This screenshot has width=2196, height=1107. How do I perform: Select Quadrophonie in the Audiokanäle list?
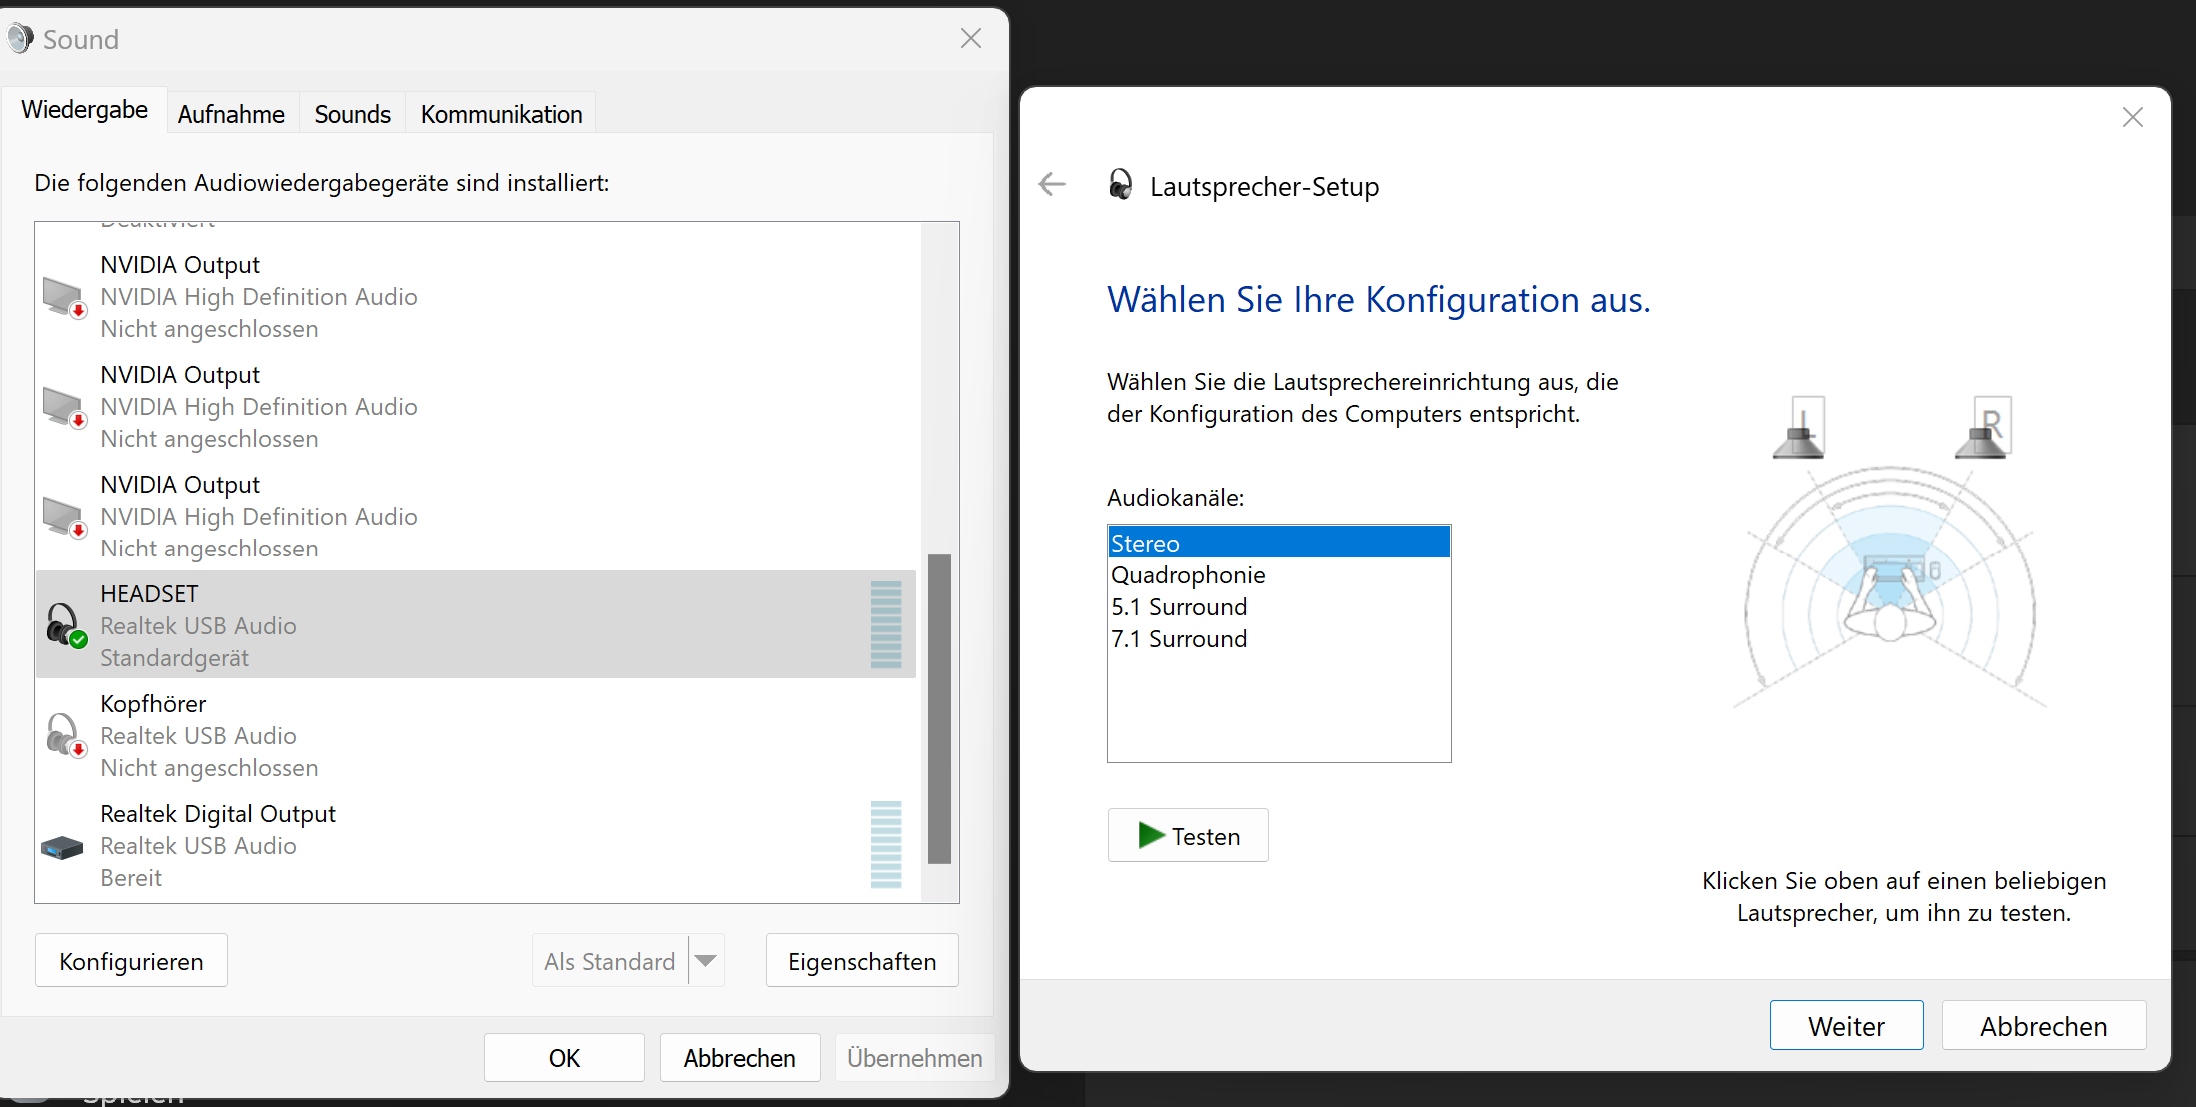click(x=1188, y=575)
